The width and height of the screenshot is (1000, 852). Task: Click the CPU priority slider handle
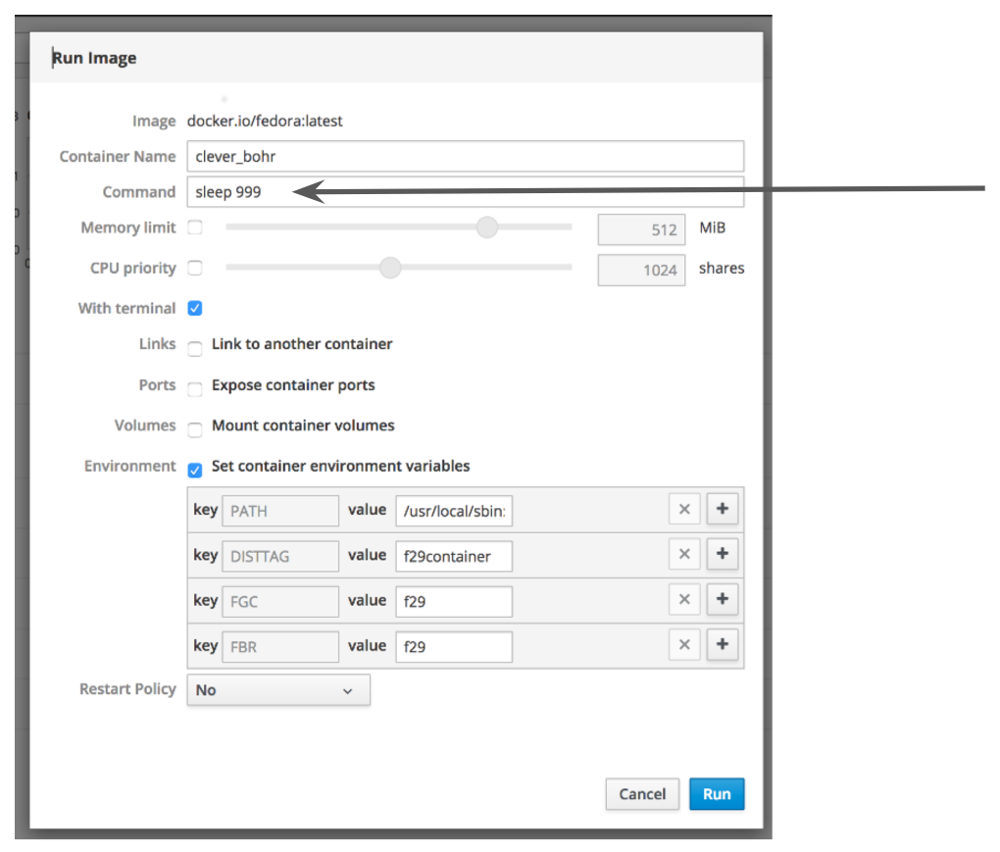tap(390, 267)
